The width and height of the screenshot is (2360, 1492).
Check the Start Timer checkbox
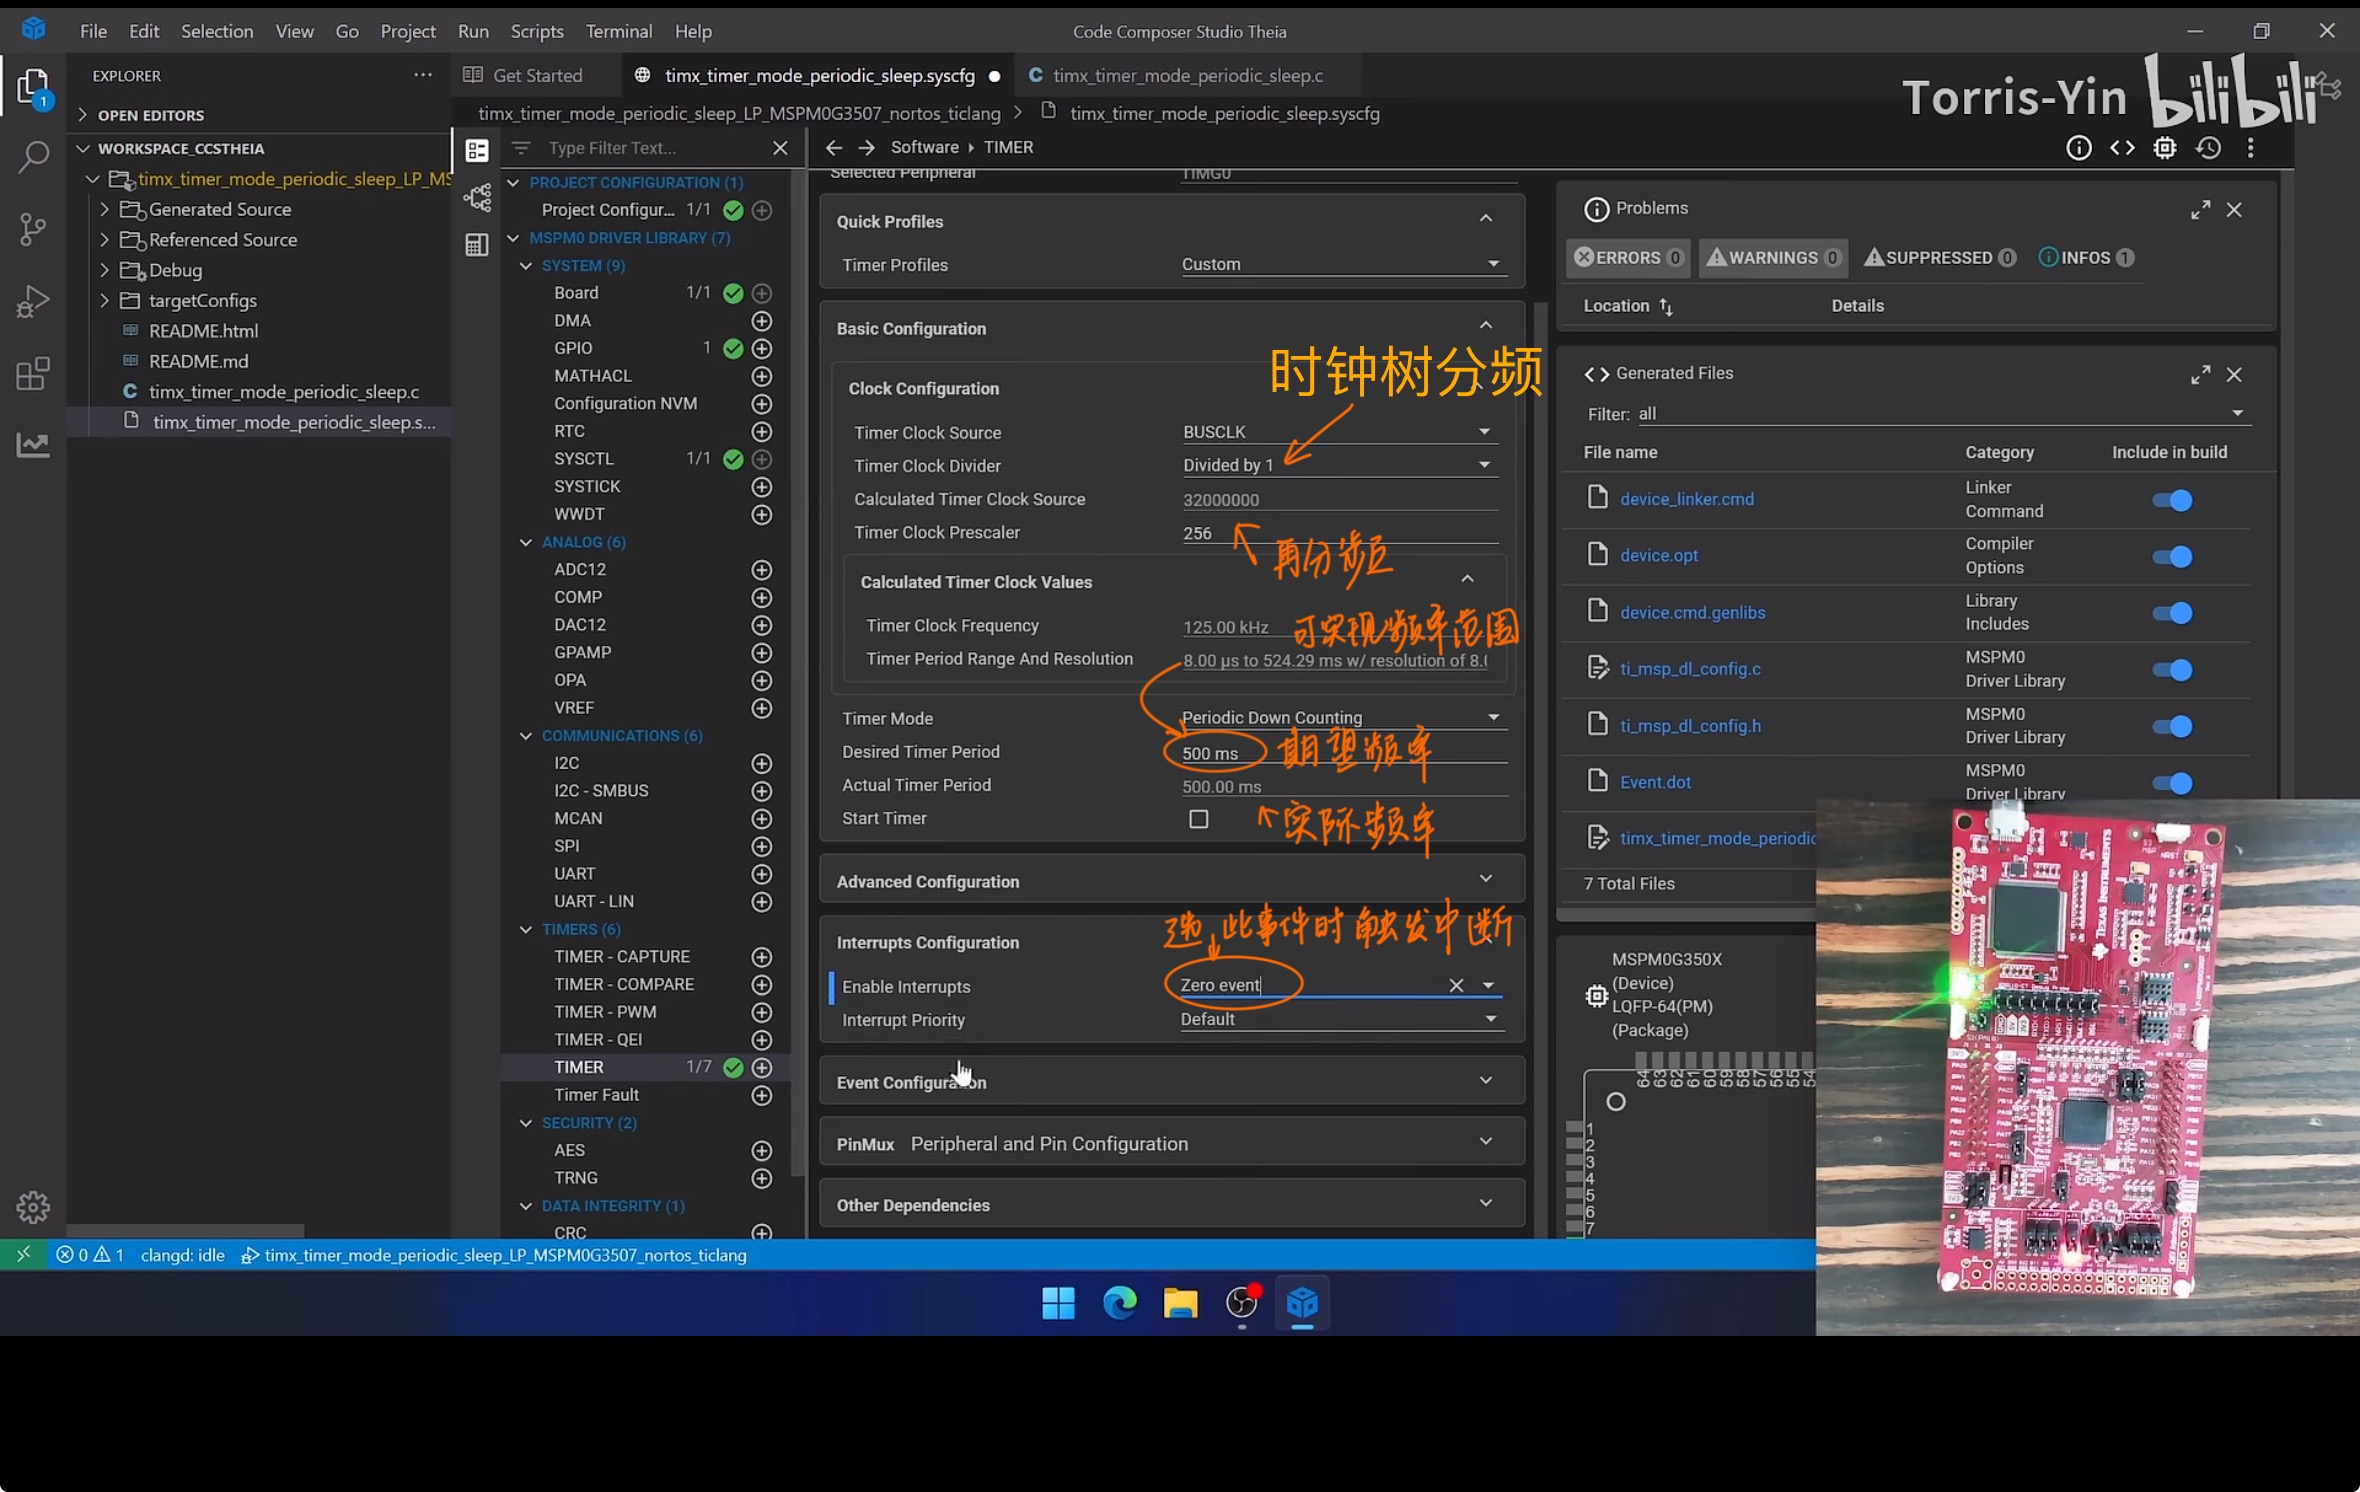coord(1198,819)
